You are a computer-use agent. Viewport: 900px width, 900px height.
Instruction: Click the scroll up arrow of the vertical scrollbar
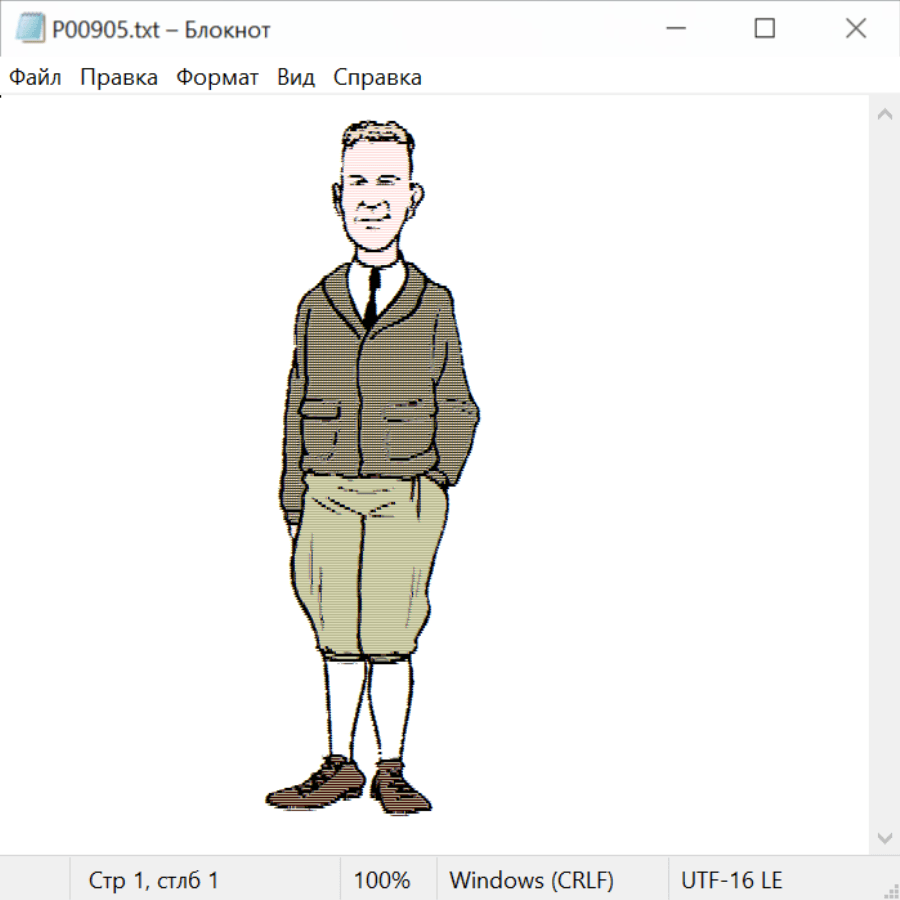[884, 114]
